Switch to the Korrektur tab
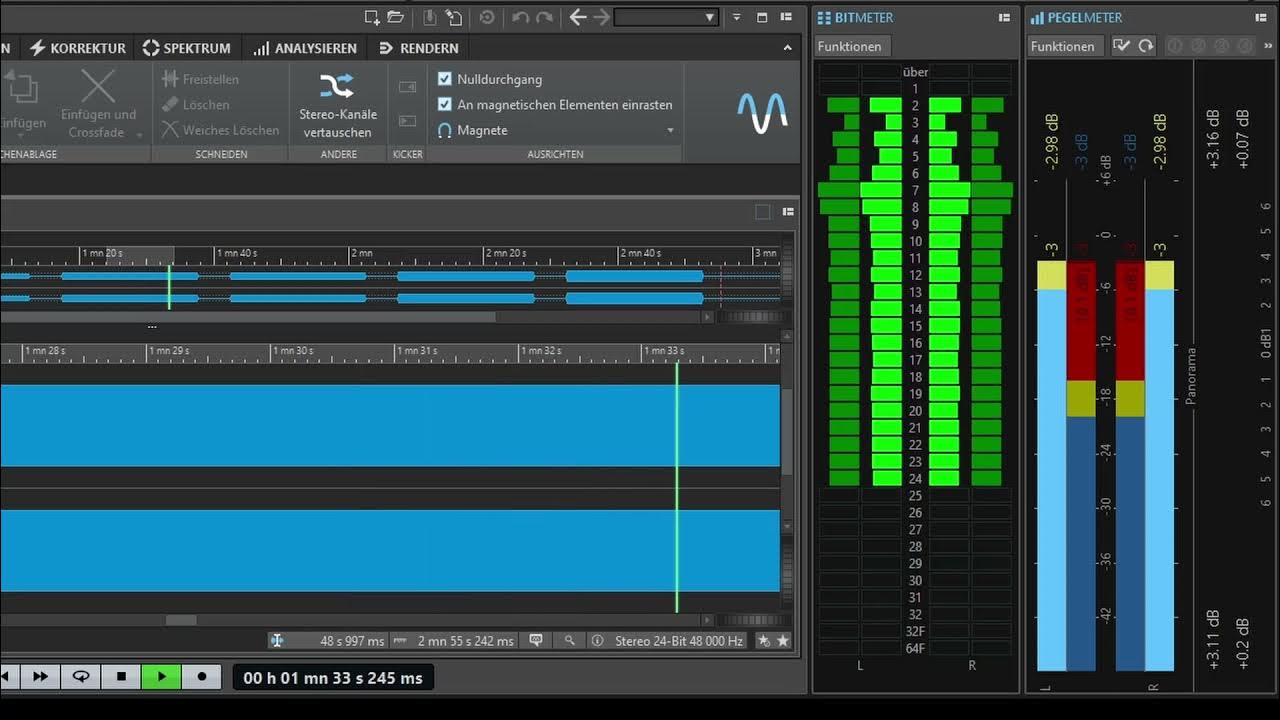This screenshot has height=720, width=1280. point(78,48)
